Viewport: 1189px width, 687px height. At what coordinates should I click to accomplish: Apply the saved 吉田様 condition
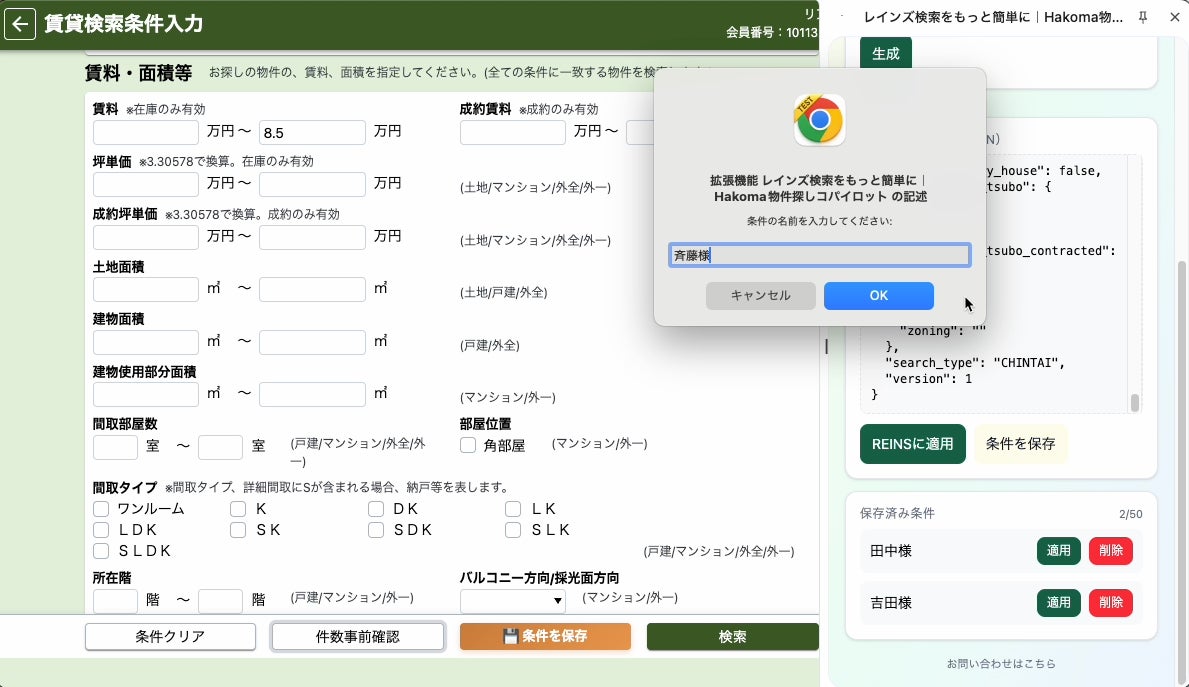pyautogui.click(x=1058, y=602)
